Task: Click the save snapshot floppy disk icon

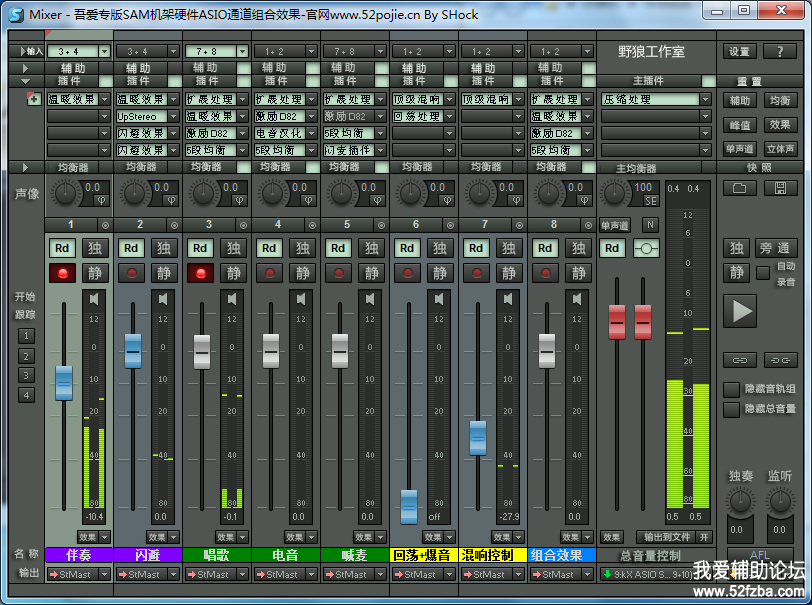Action: pyautogui.click(x=780, y=187)
